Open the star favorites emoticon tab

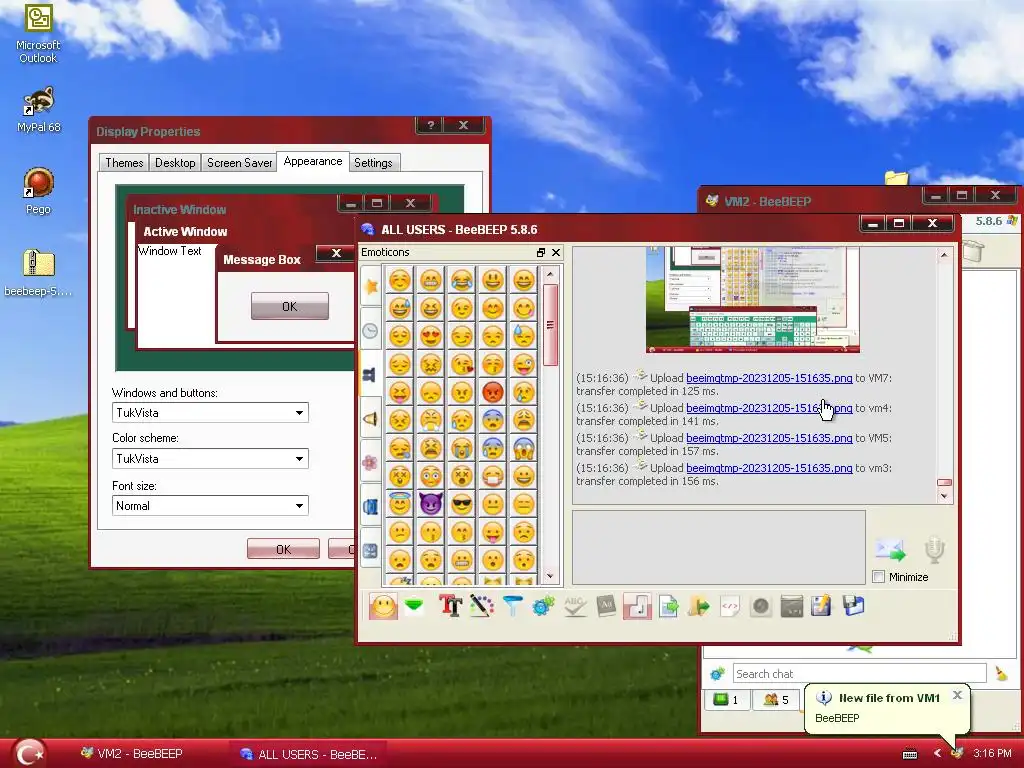point(370,287)
